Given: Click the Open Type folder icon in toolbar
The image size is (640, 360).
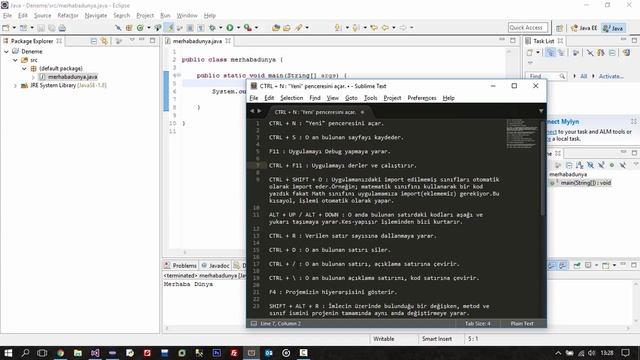Looking at the screenshot, I should click(276, 28).
